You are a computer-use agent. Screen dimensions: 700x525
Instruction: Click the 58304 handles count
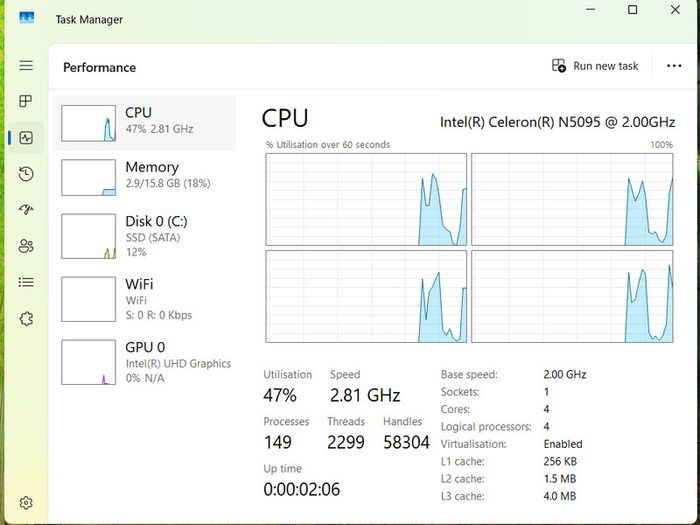406,442
